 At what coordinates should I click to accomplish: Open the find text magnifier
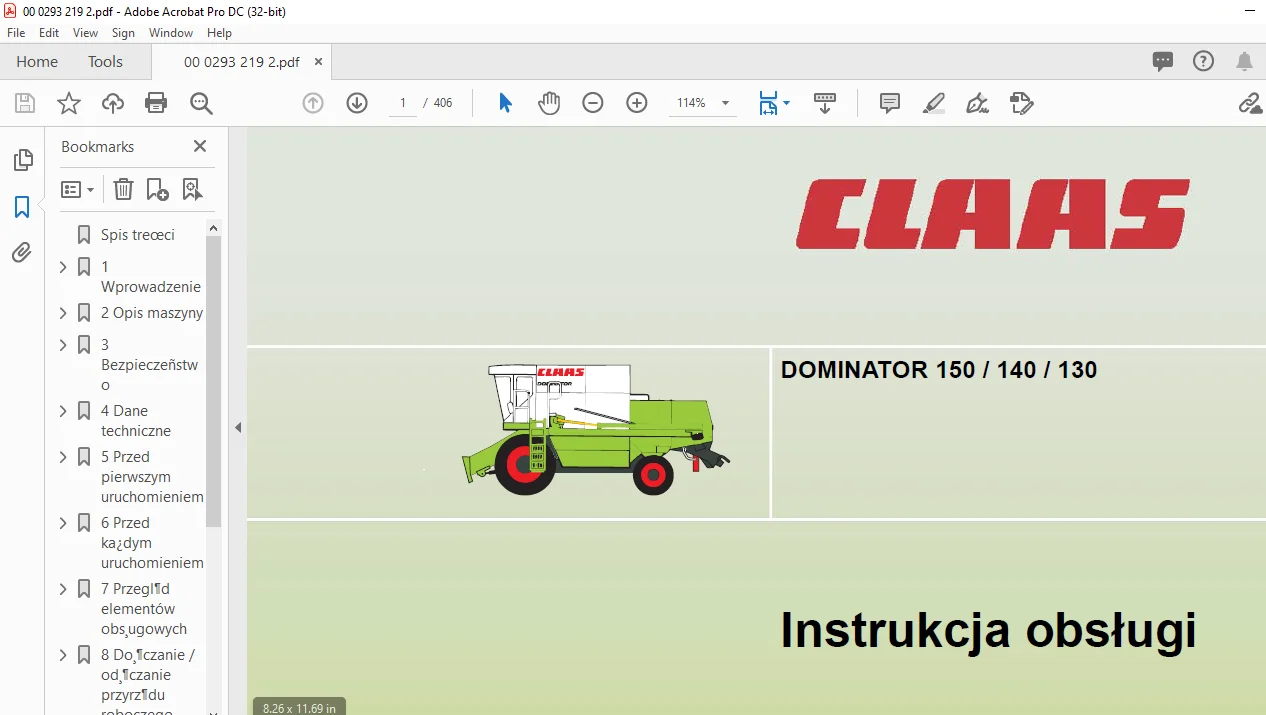[x=201, y=103]
